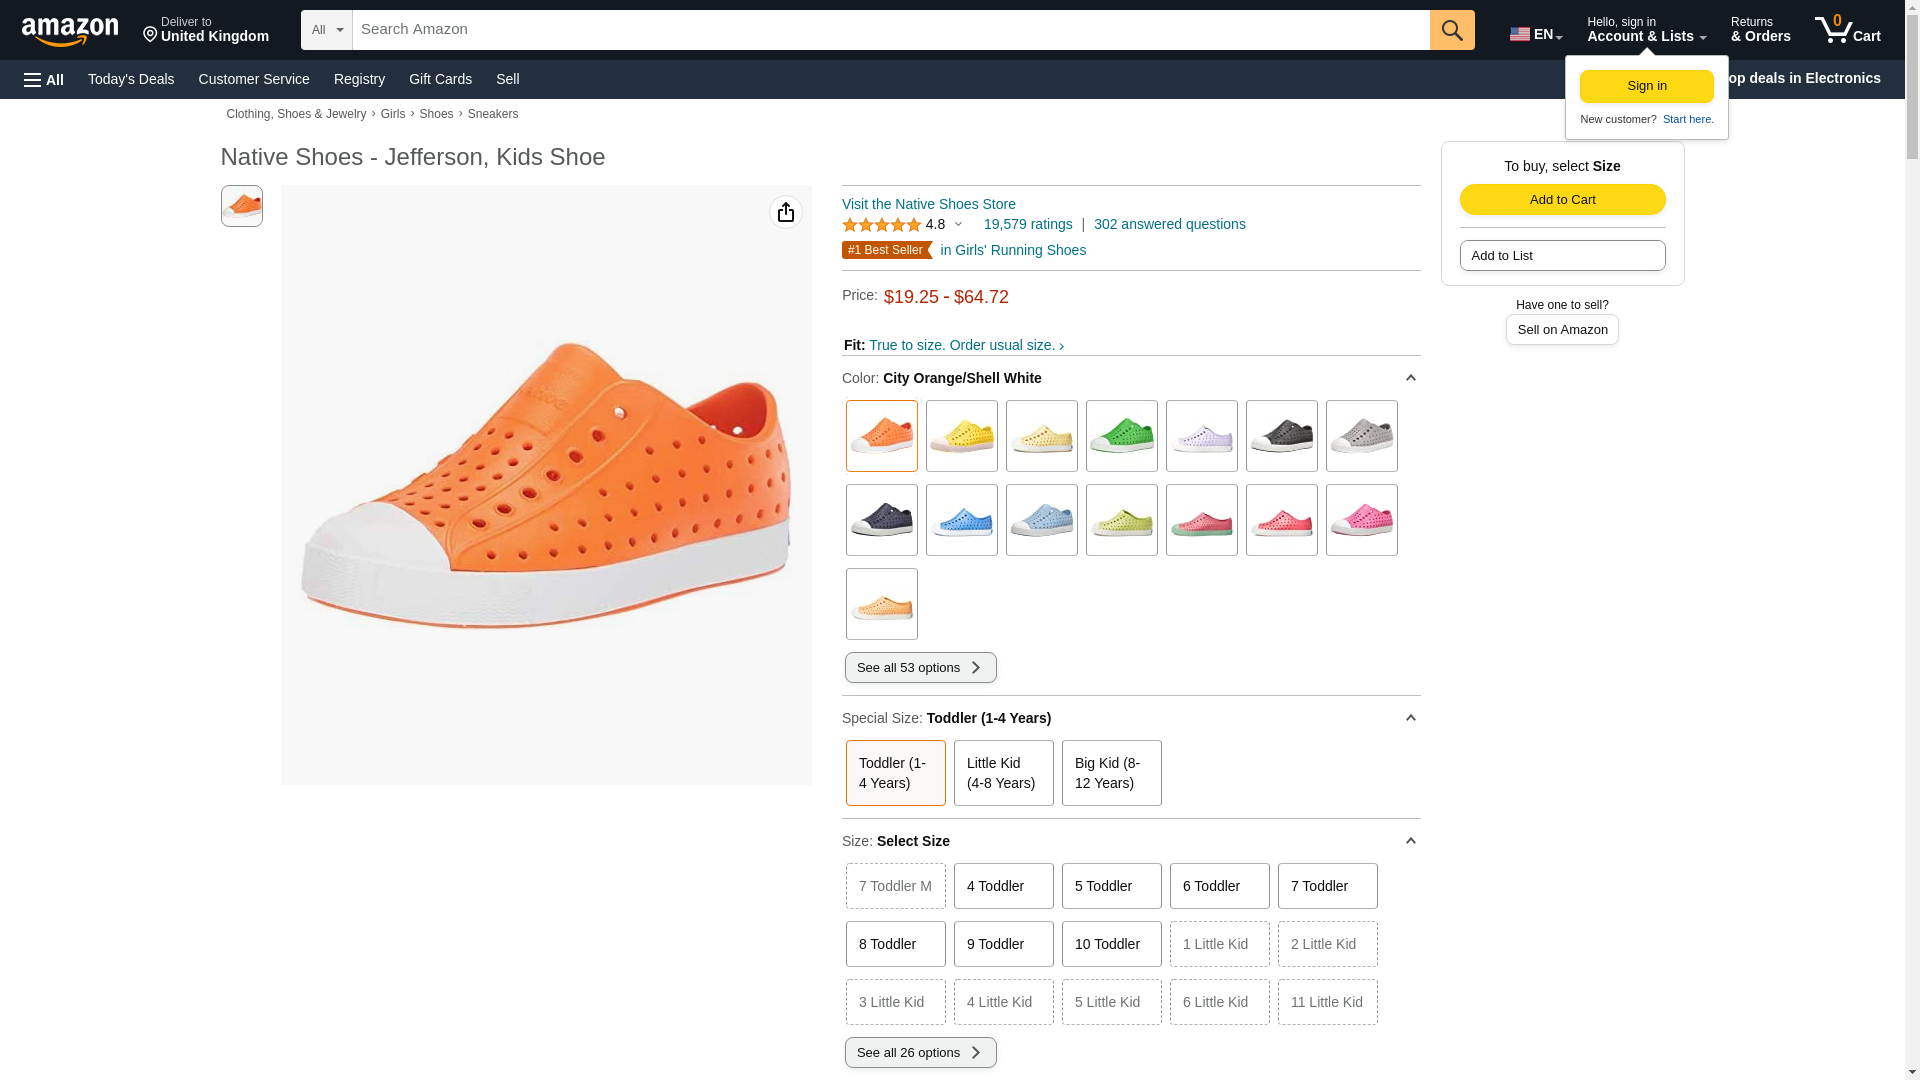Click the star rating icon
Screen dimensions: 1920x1080
[881, 225]
